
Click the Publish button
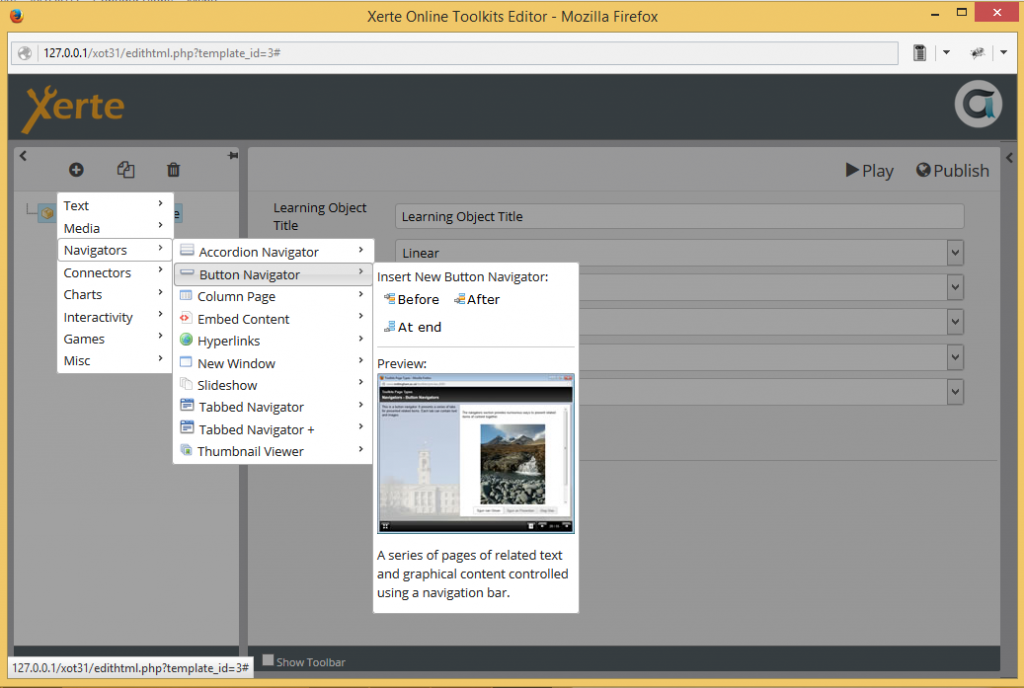coord(952,170)
